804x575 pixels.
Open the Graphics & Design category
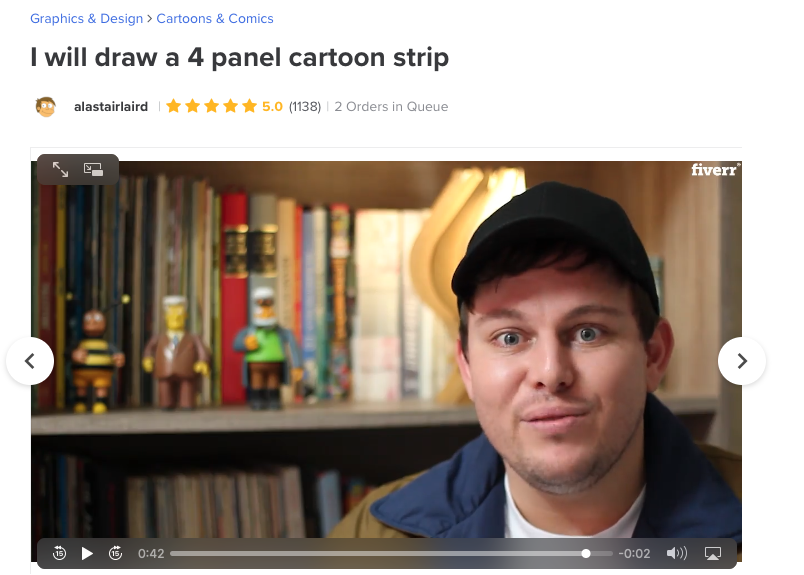click(87, 18)
